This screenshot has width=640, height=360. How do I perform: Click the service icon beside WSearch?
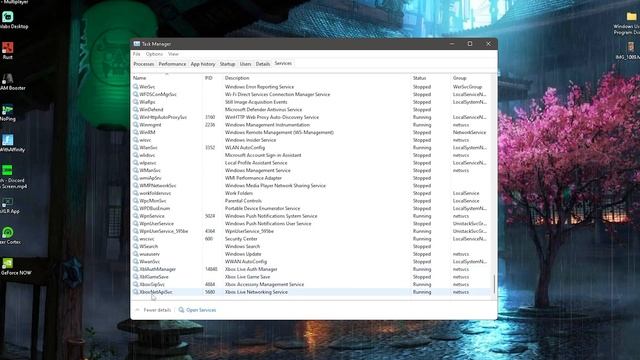(x=136, y=246)
